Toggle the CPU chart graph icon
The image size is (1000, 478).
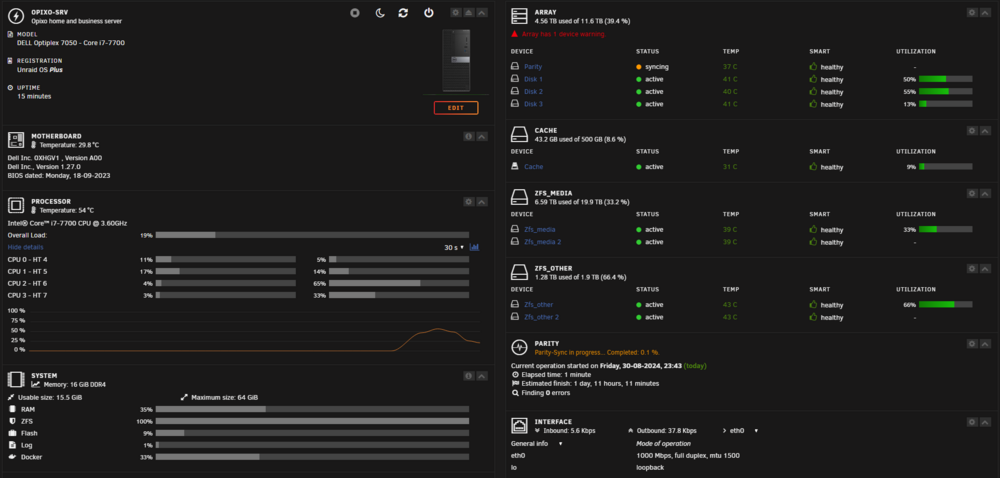(474, 247)
